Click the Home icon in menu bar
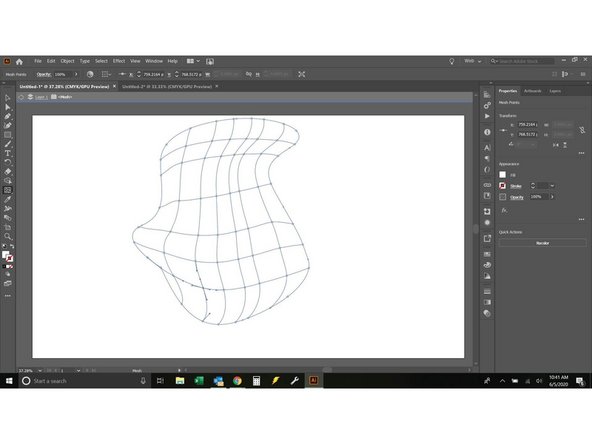592x444 pixels. tap(19, 62)
